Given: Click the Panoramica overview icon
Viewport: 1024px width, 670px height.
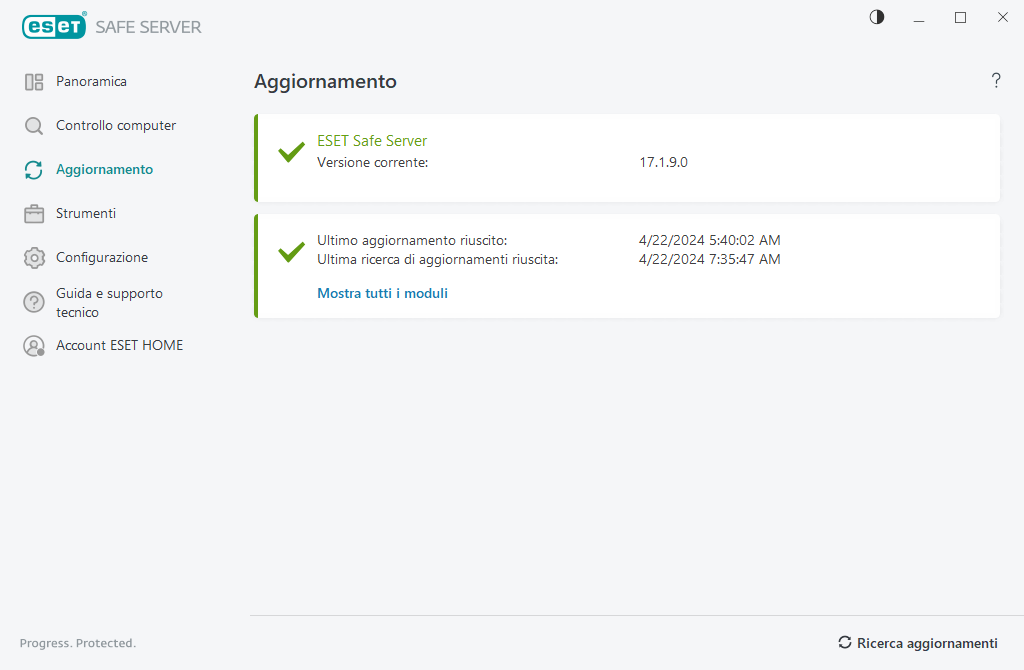Looking at the screenshot, I should 34,82.
